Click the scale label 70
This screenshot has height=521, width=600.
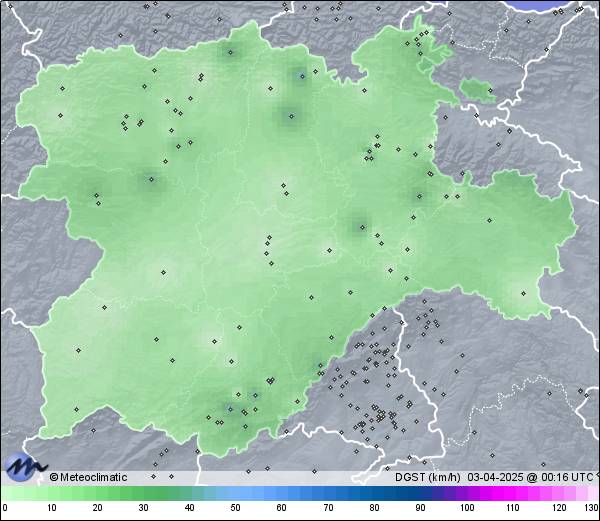pos(328,508)
